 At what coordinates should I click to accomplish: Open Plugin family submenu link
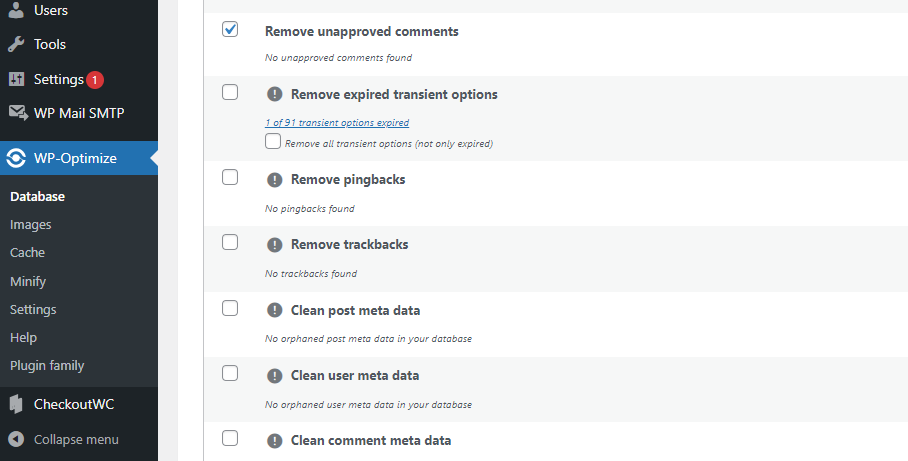(x=47, y=365)
